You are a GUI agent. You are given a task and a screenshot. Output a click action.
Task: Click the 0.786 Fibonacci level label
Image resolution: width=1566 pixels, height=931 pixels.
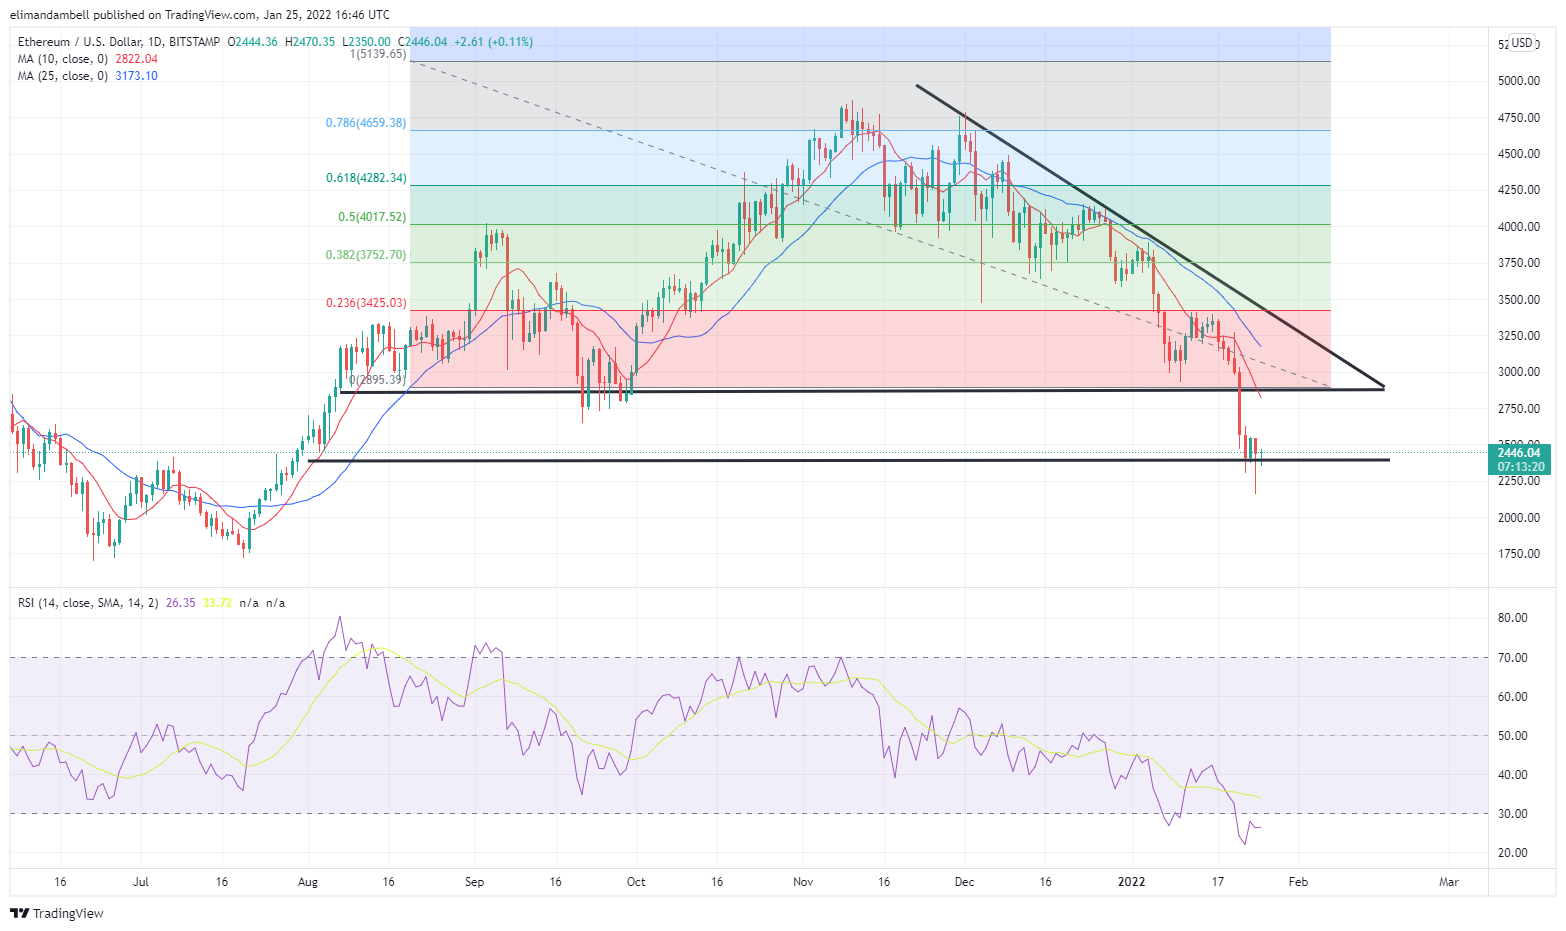[x=366, y=123]
